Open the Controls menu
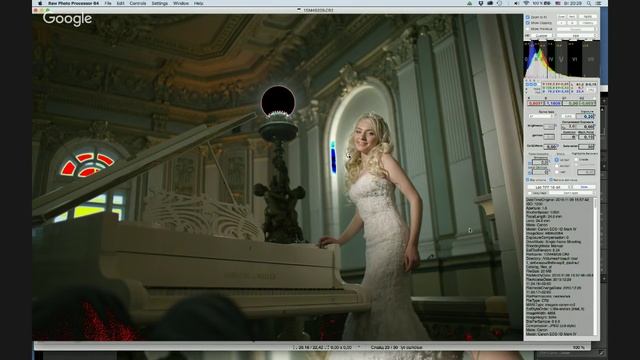640x360 pixels. tap(138, 3)
